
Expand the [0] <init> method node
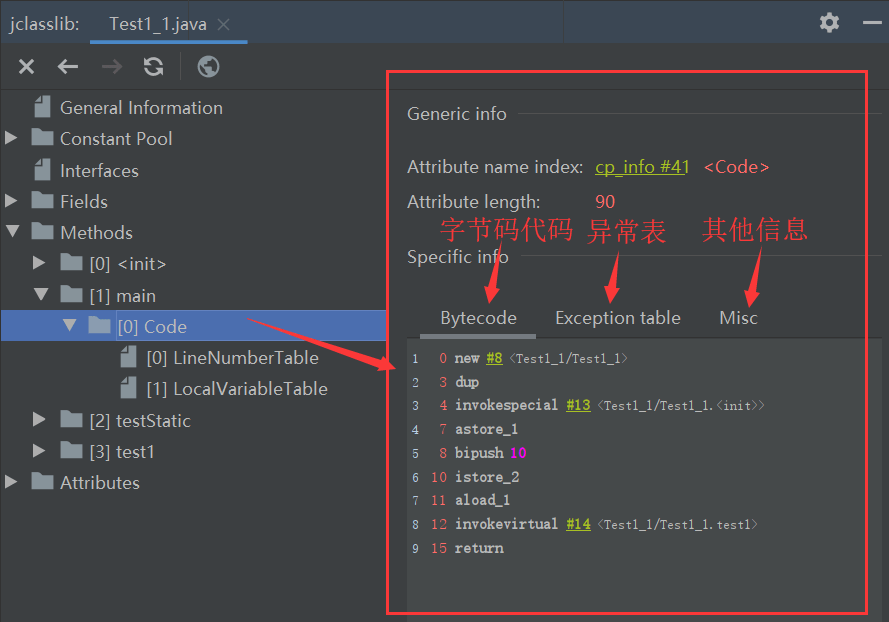click(x=40, y=264)
